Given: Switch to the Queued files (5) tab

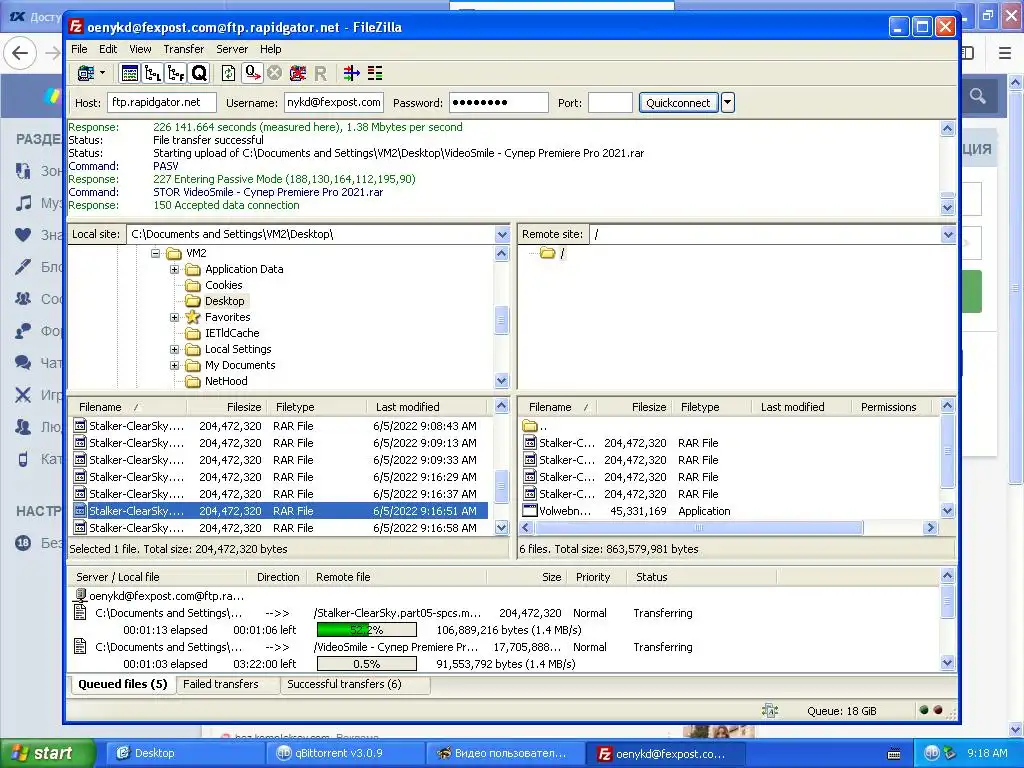Looking at the screenshot, I should click(x=123, y=684).
